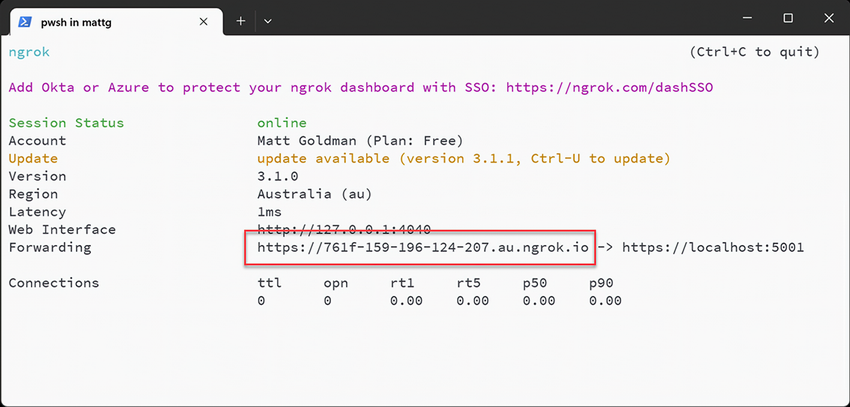
Task: Click the highlighted au.ngrok.io forwarding URL
Action: coord(422,247)
